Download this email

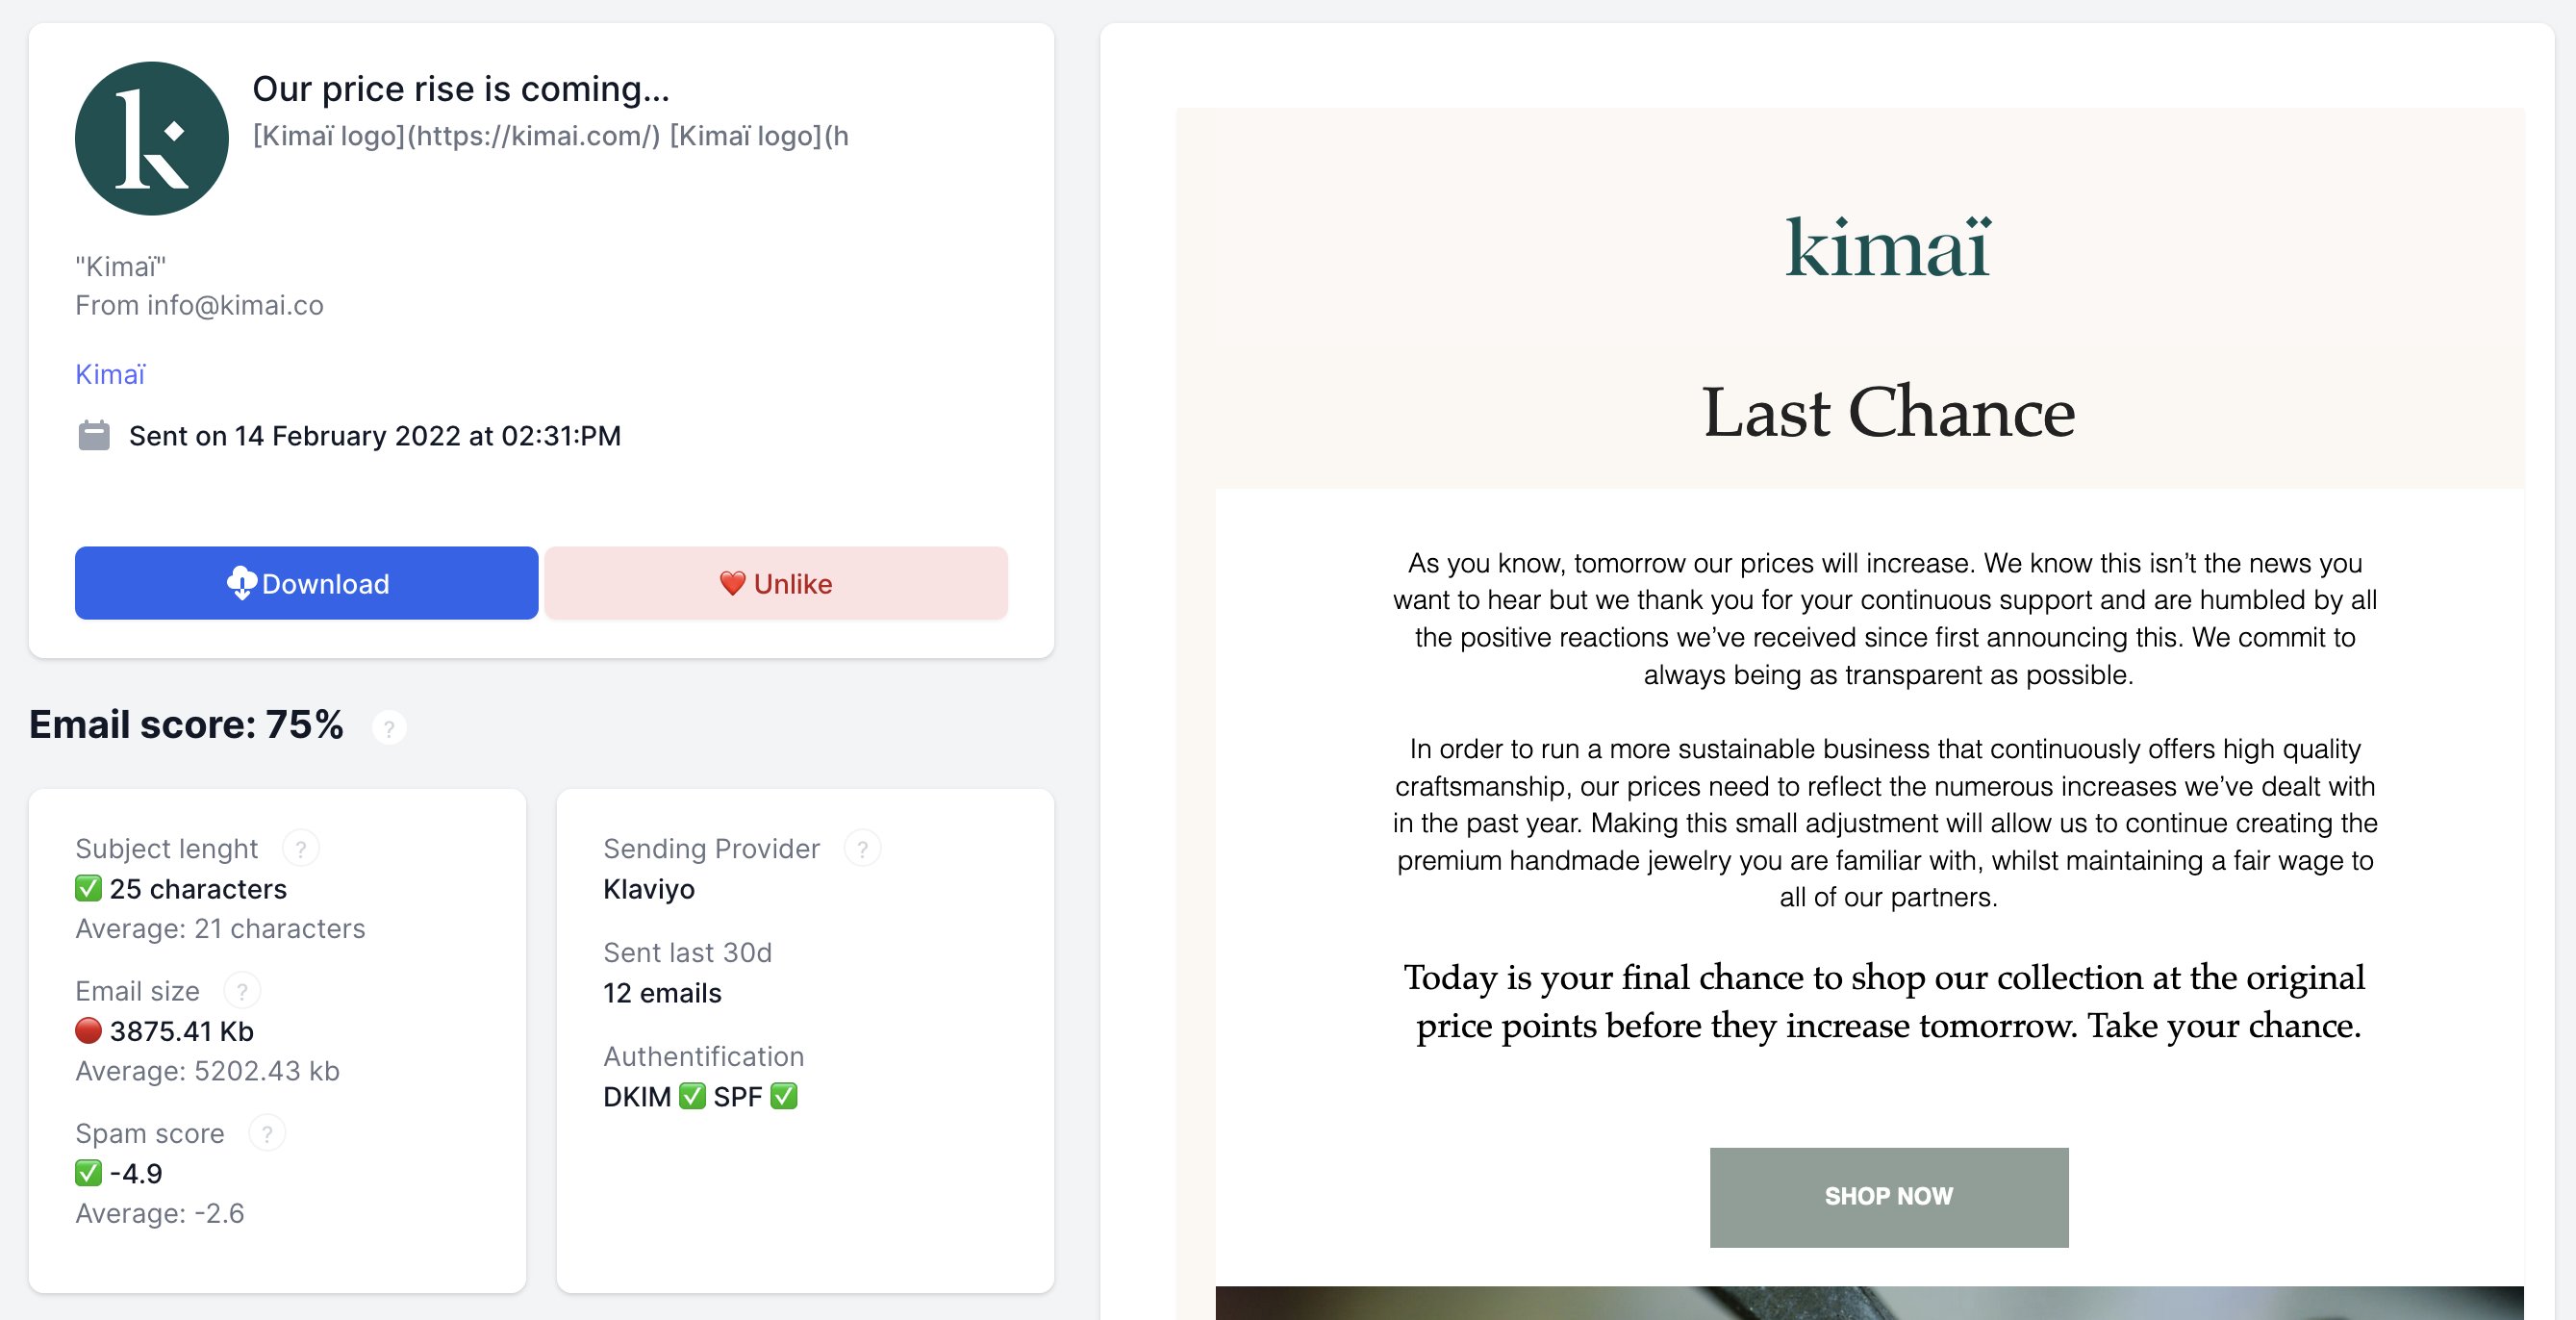(x=306, y=583)
